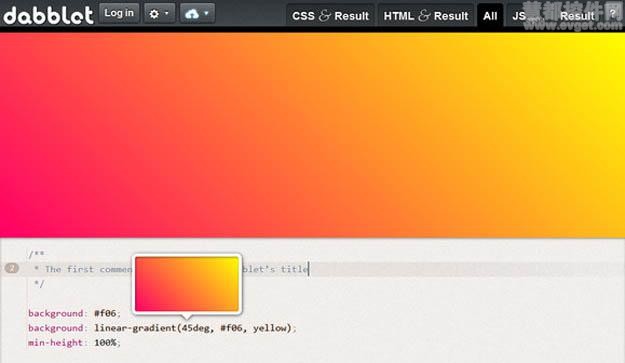Click the title comment line in editor
This screenshot has width=625, height=363.
click(x=312, y=269)
